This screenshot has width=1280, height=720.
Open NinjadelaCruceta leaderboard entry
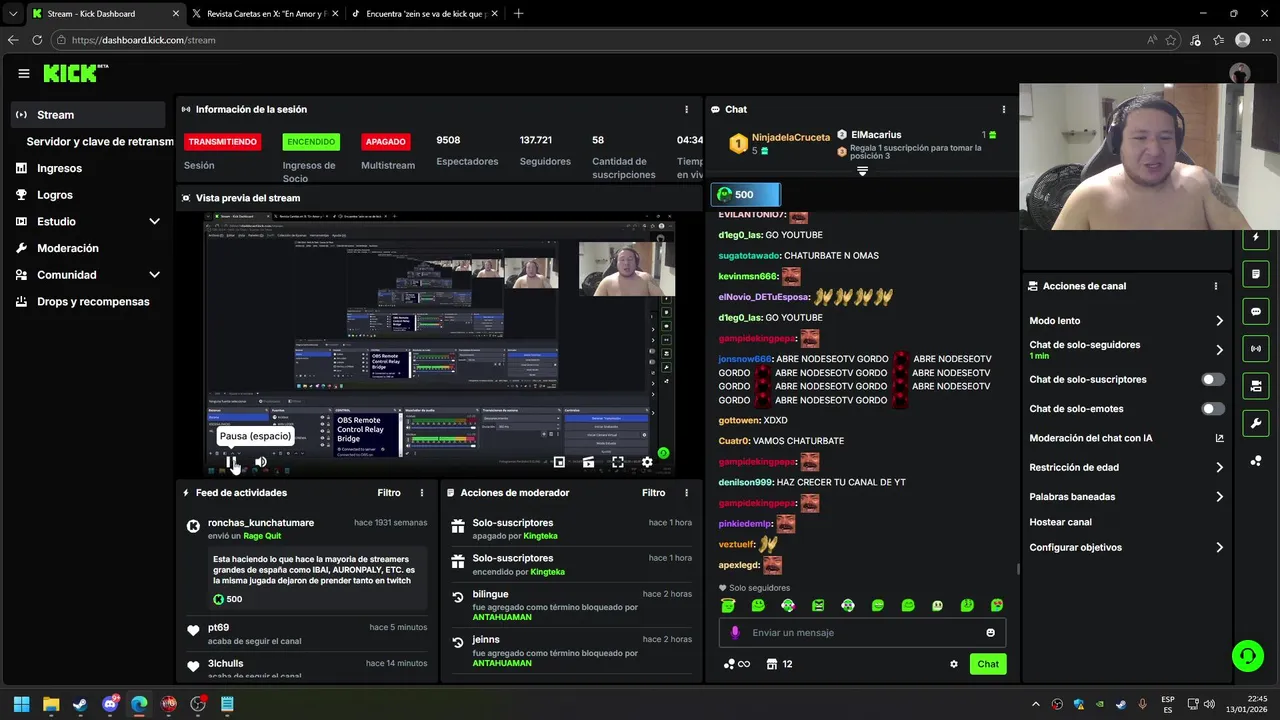click(780, 144)
